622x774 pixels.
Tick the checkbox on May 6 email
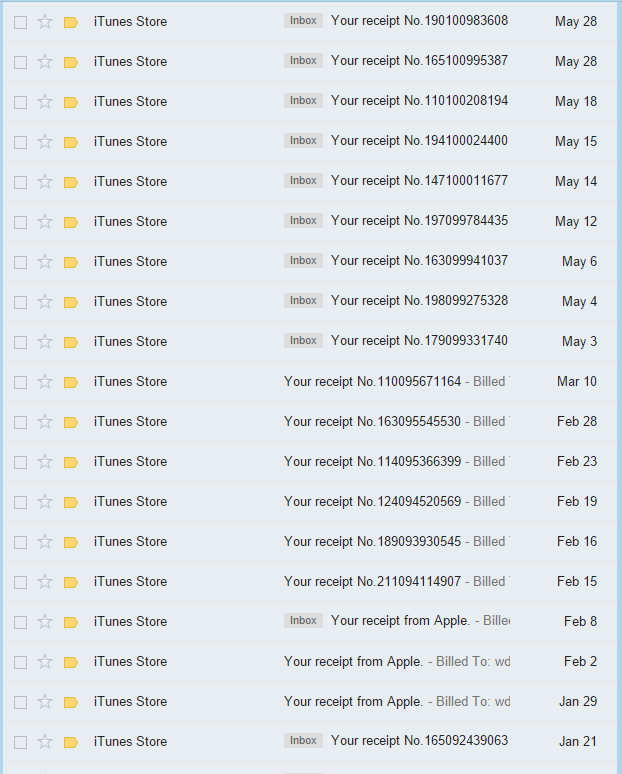coord(20,262)
